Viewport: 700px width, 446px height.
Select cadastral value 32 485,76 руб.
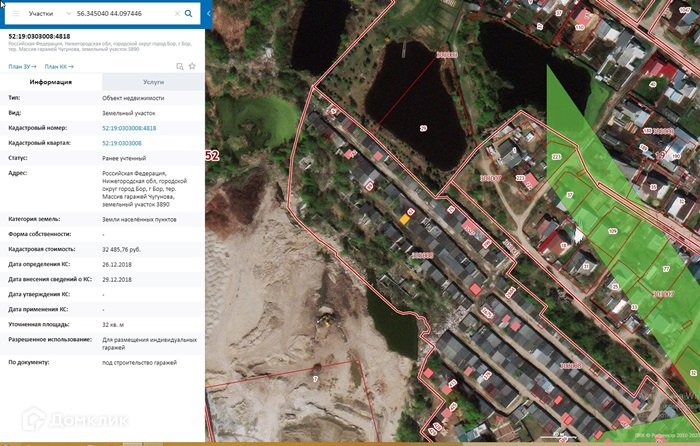pyautogui.click(x=121, y=249)
